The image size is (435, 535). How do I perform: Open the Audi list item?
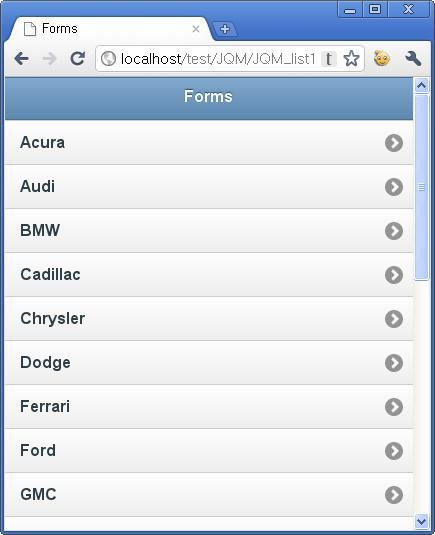point(209,187)
